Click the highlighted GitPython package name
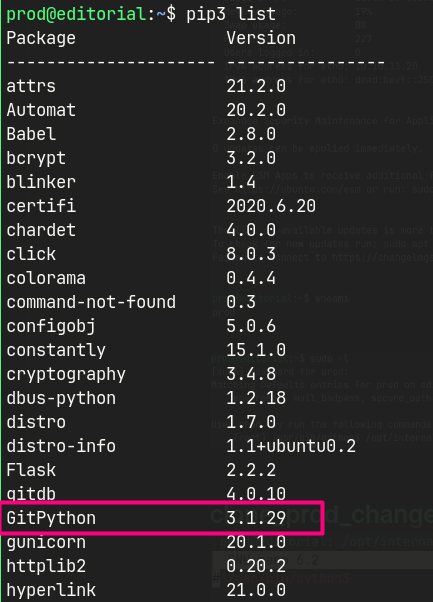433x602 pixels. tap(51, 518)
